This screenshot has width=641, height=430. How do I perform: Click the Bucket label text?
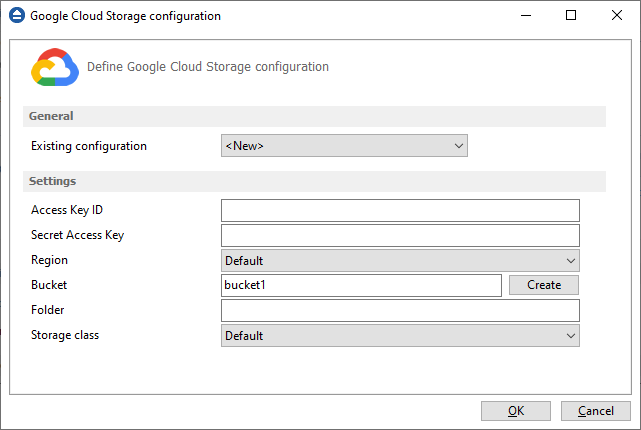coord(49,285)
